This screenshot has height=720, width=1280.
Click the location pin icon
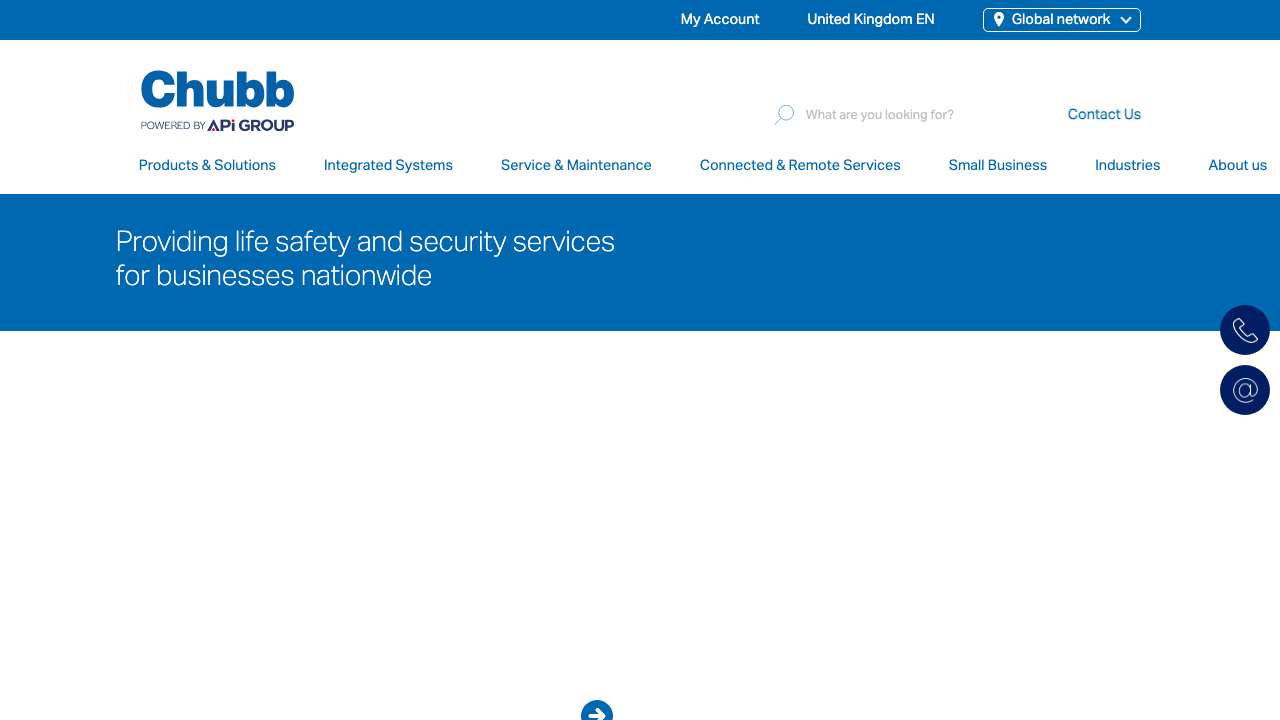tap(998, 20)
